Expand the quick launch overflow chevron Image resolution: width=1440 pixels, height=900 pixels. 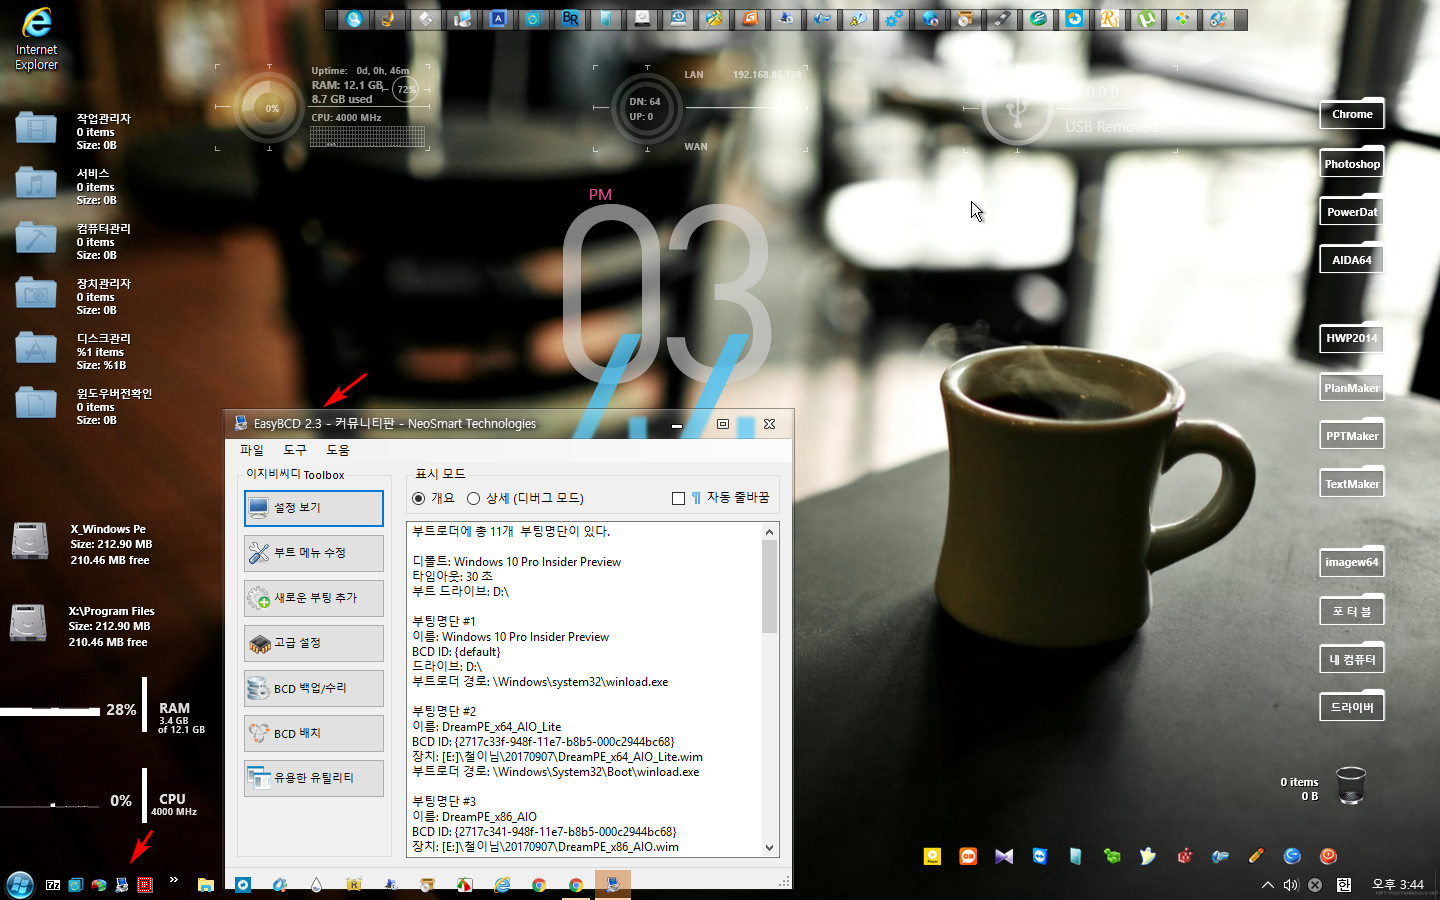click(174, 880)
